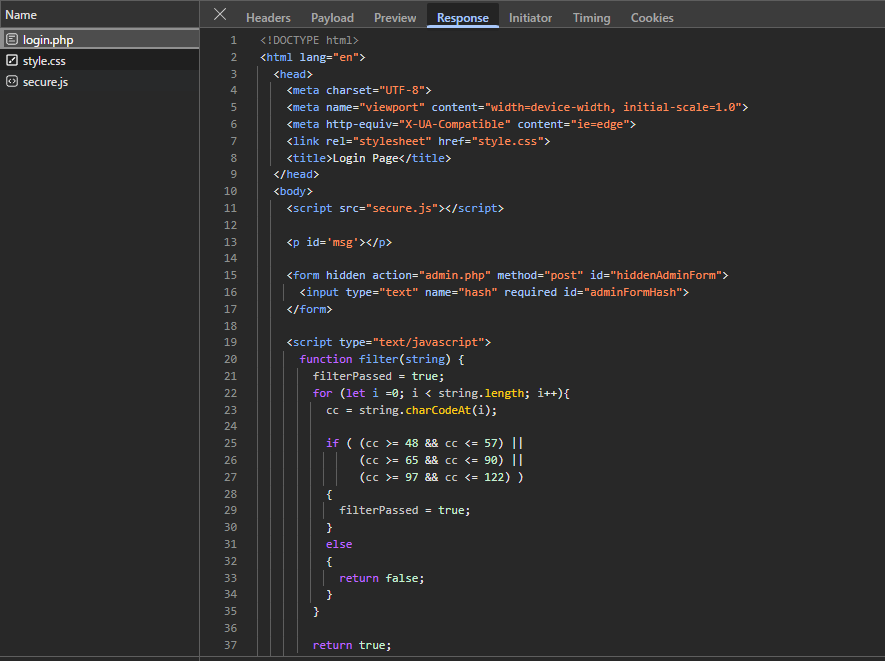Click line number 20 in the gutter
The height and width of the screenshot is (661, 885).
click(230, 359)
